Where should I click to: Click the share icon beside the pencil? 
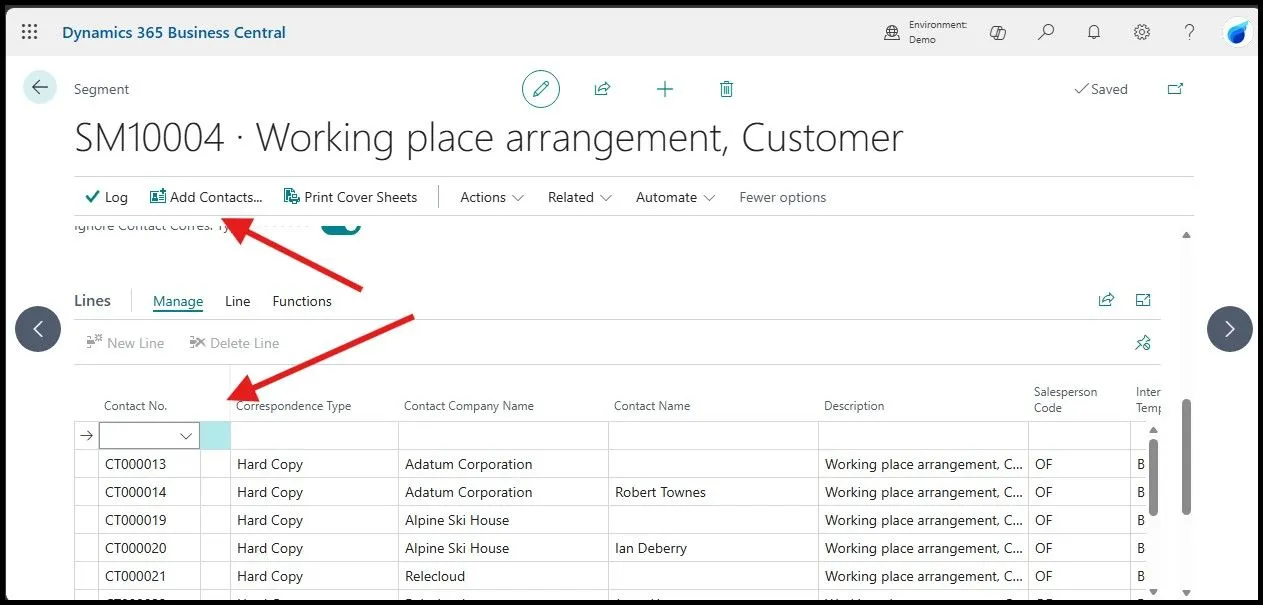coord(602,89)
